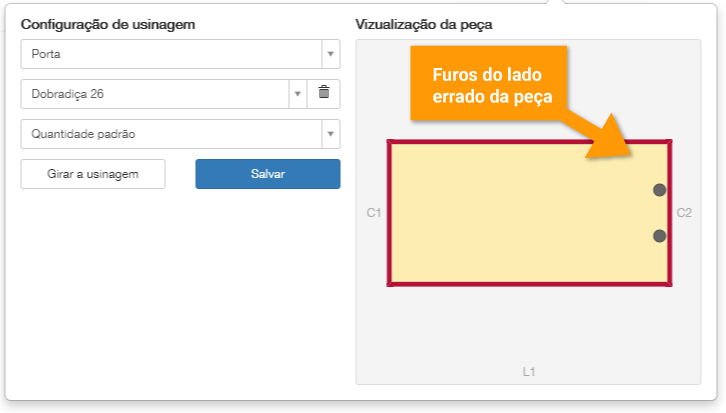Open the Quantidade padrão dropdown arrow
Viewport: 726px width, 413px height.
pos(330,134)
